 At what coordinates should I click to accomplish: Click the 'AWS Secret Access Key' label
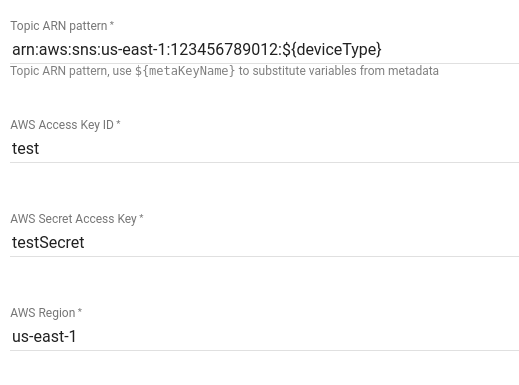click(73, 219)
